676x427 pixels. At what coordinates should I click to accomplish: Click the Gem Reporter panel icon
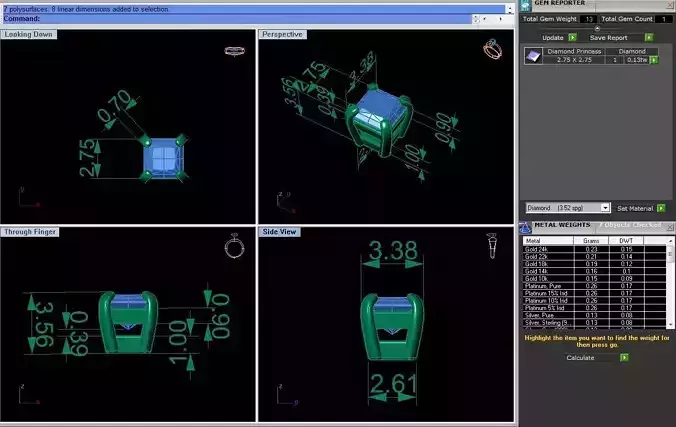(525, 5)
